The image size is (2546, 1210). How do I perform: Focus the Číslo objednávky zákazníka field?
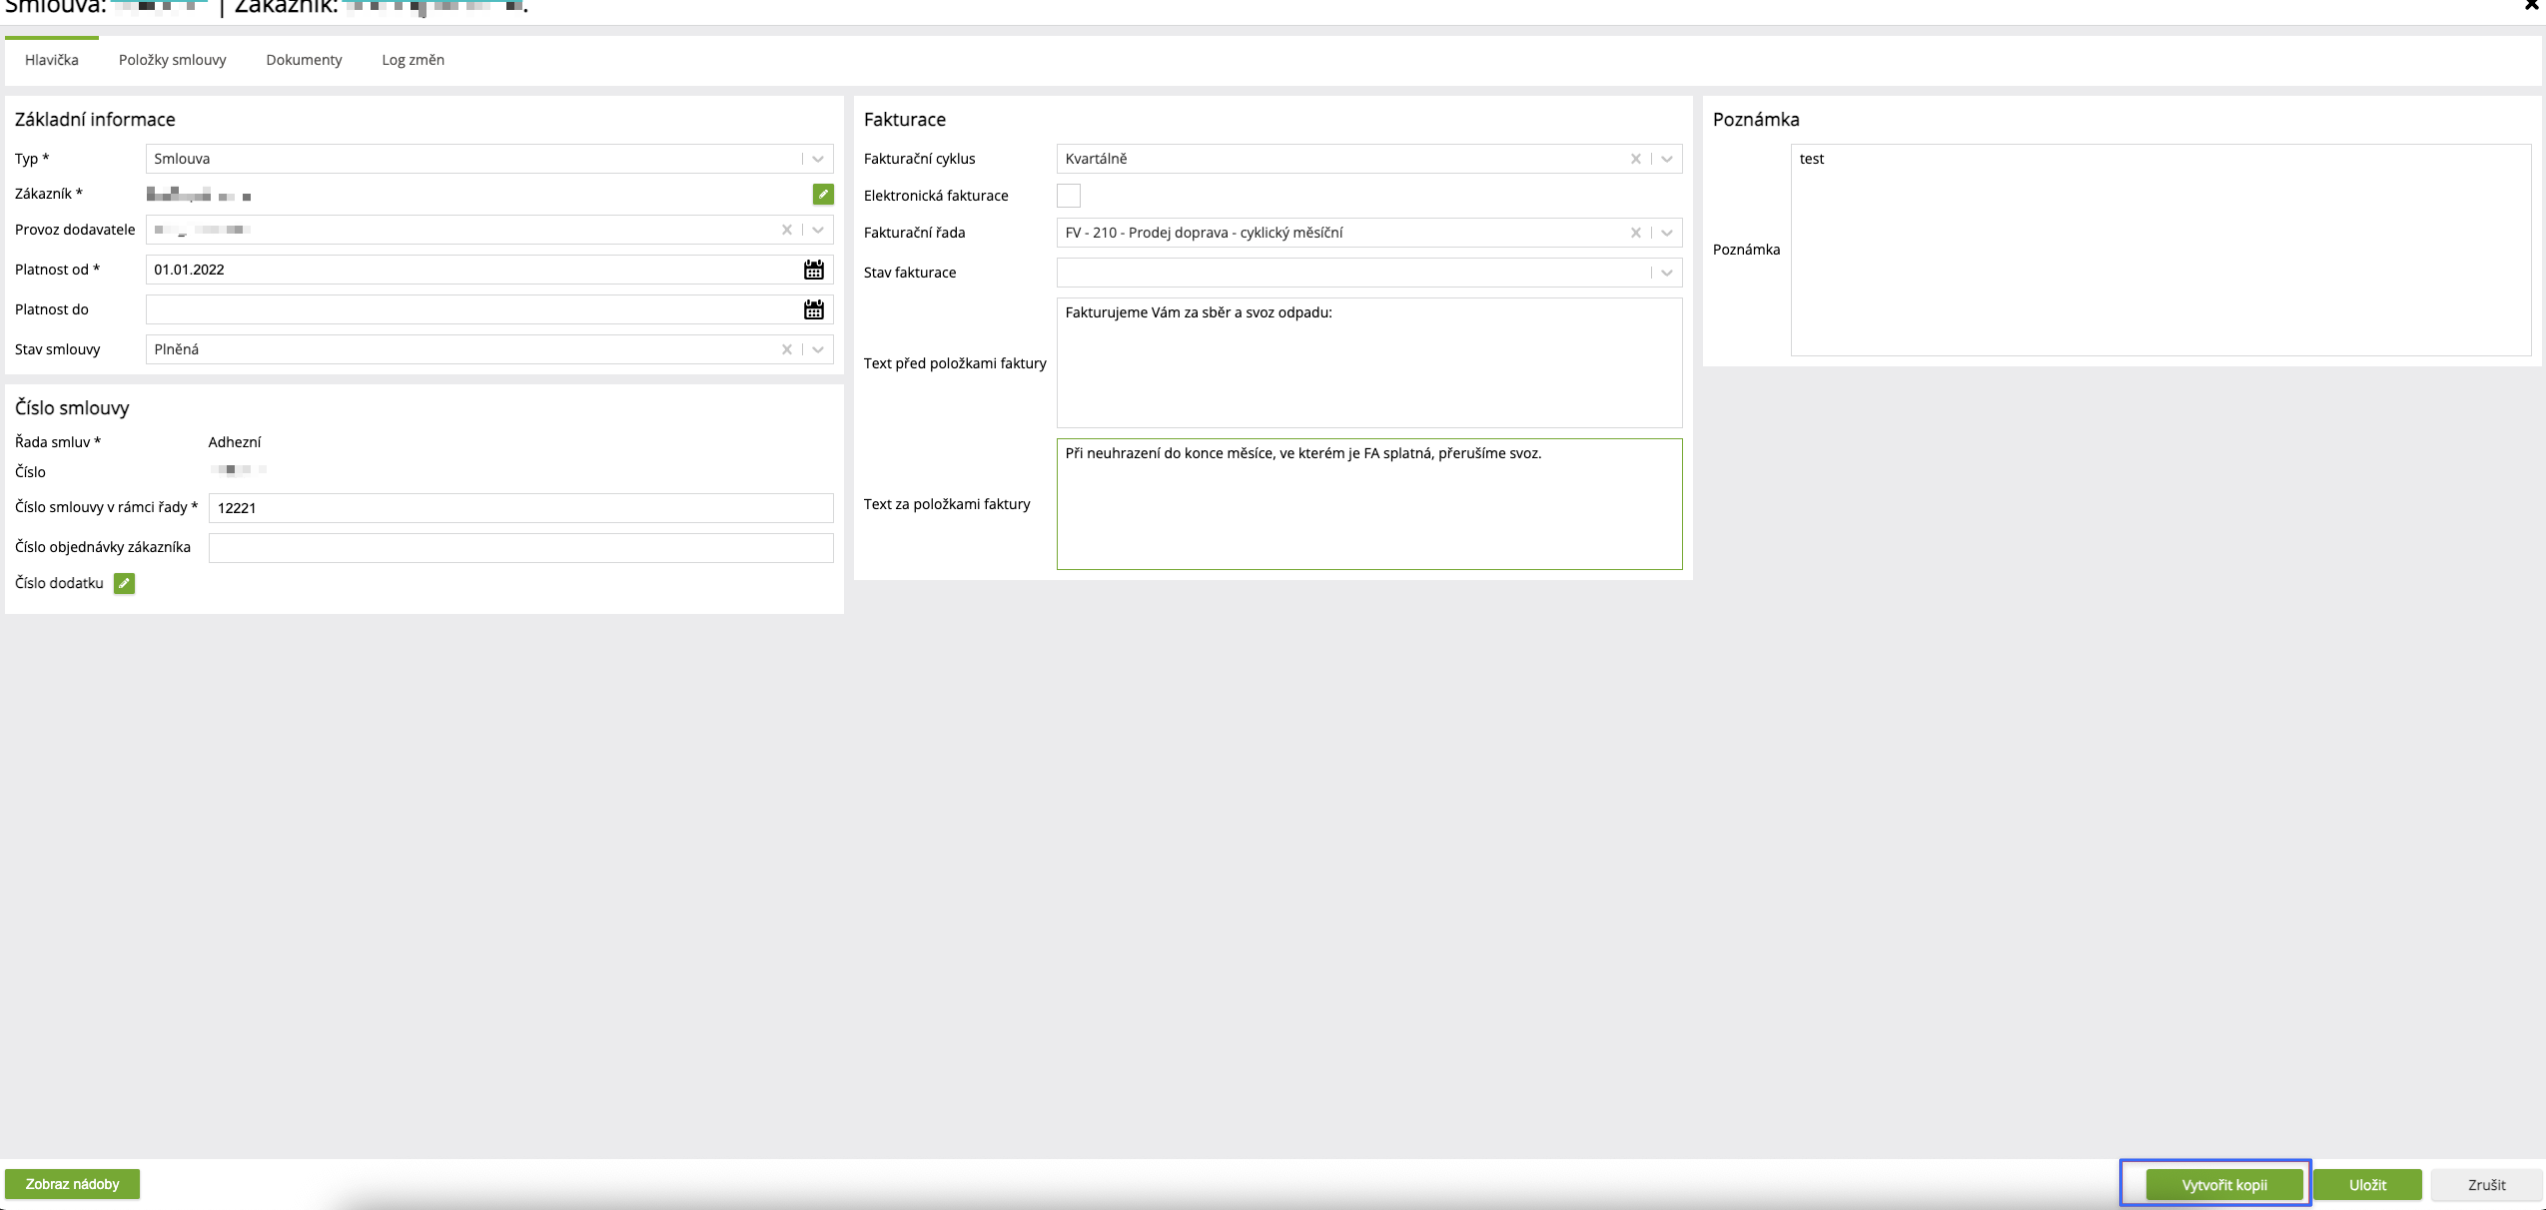pos(520,548)
